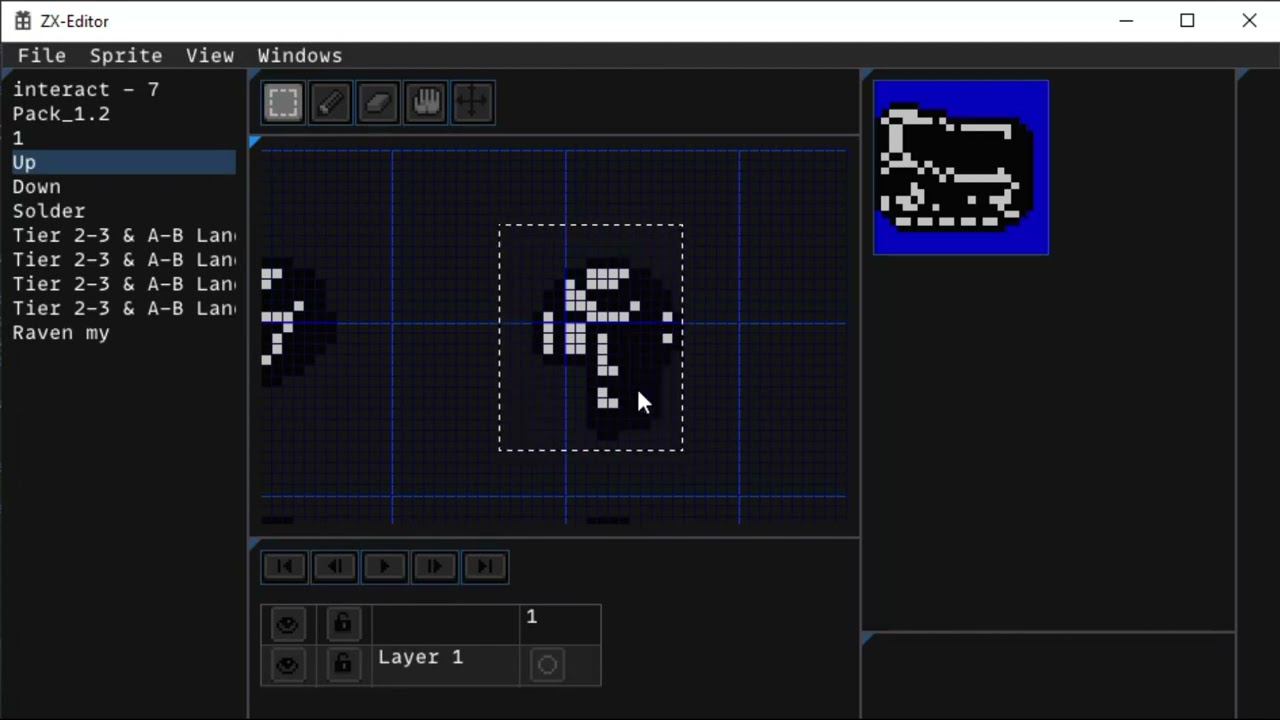Open the File menu
The width and height of the screenshot is (1280, 720).
(x=42, y=56)
